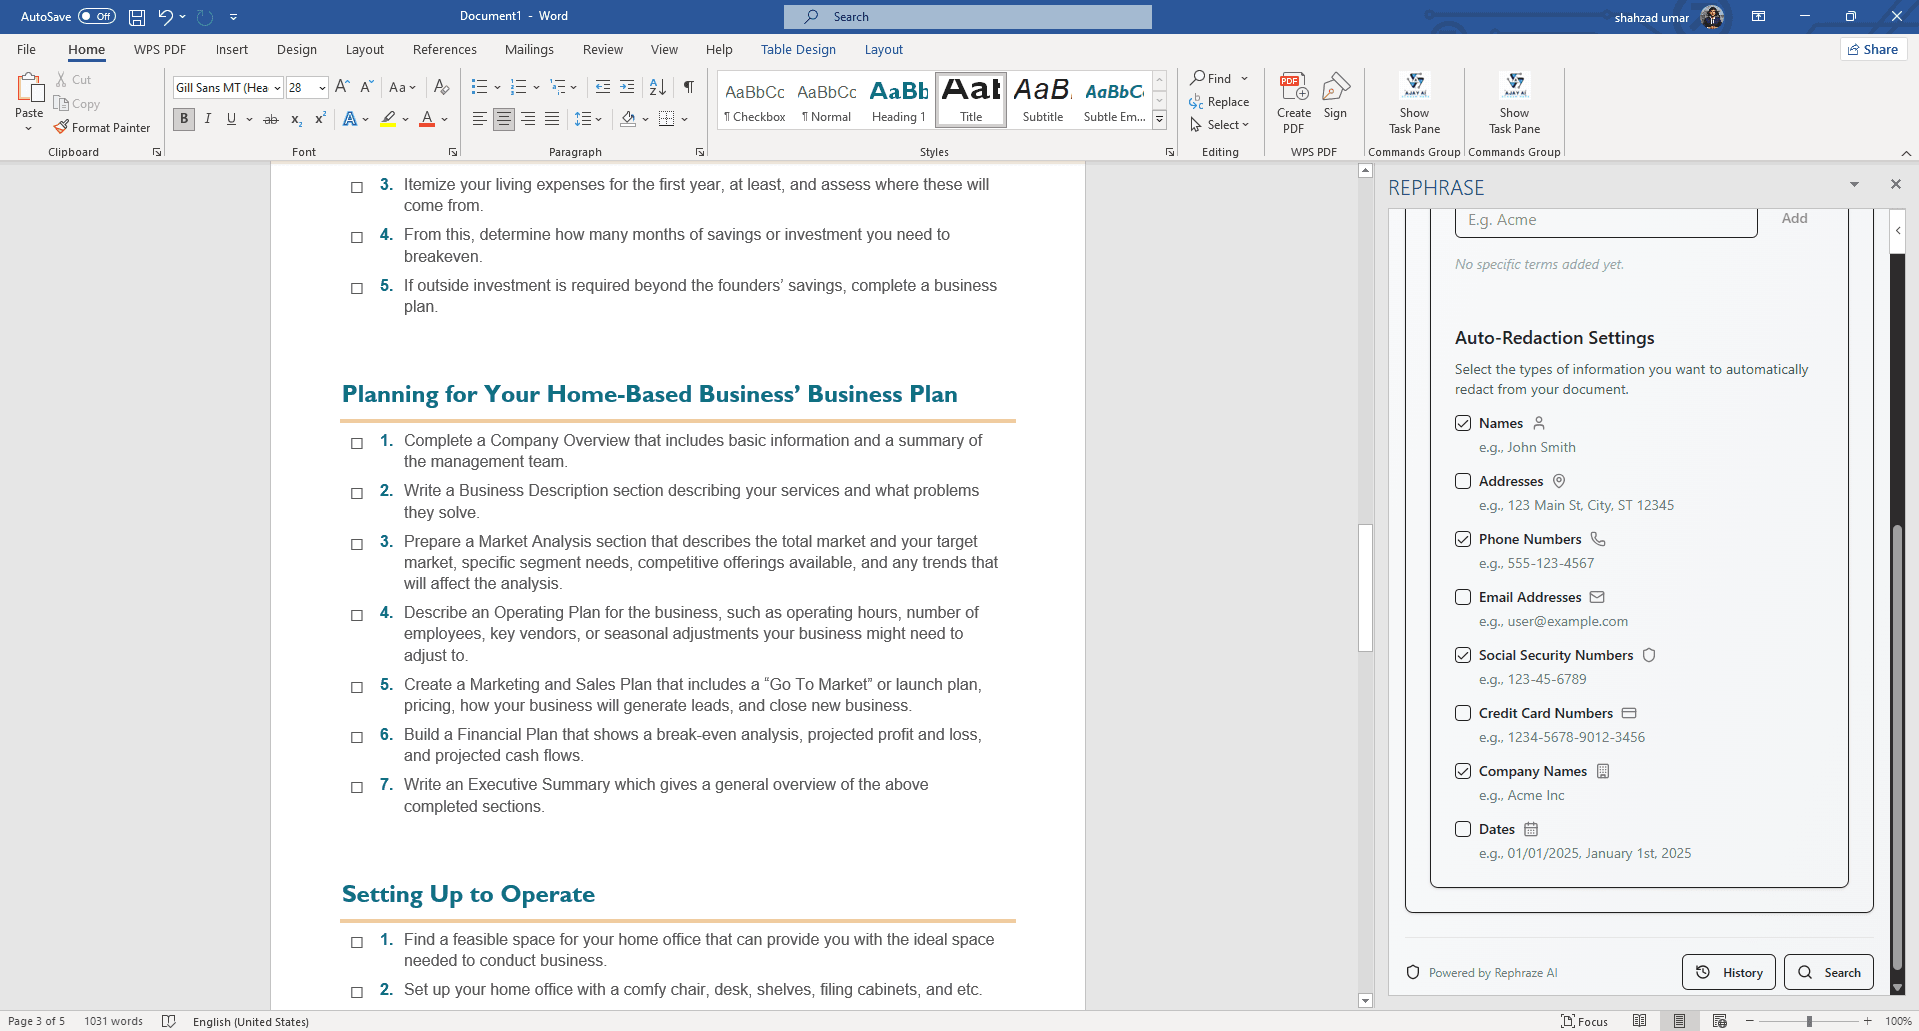
Task: Click the E.g. Acme term input field
Action: pos(1606,220)
